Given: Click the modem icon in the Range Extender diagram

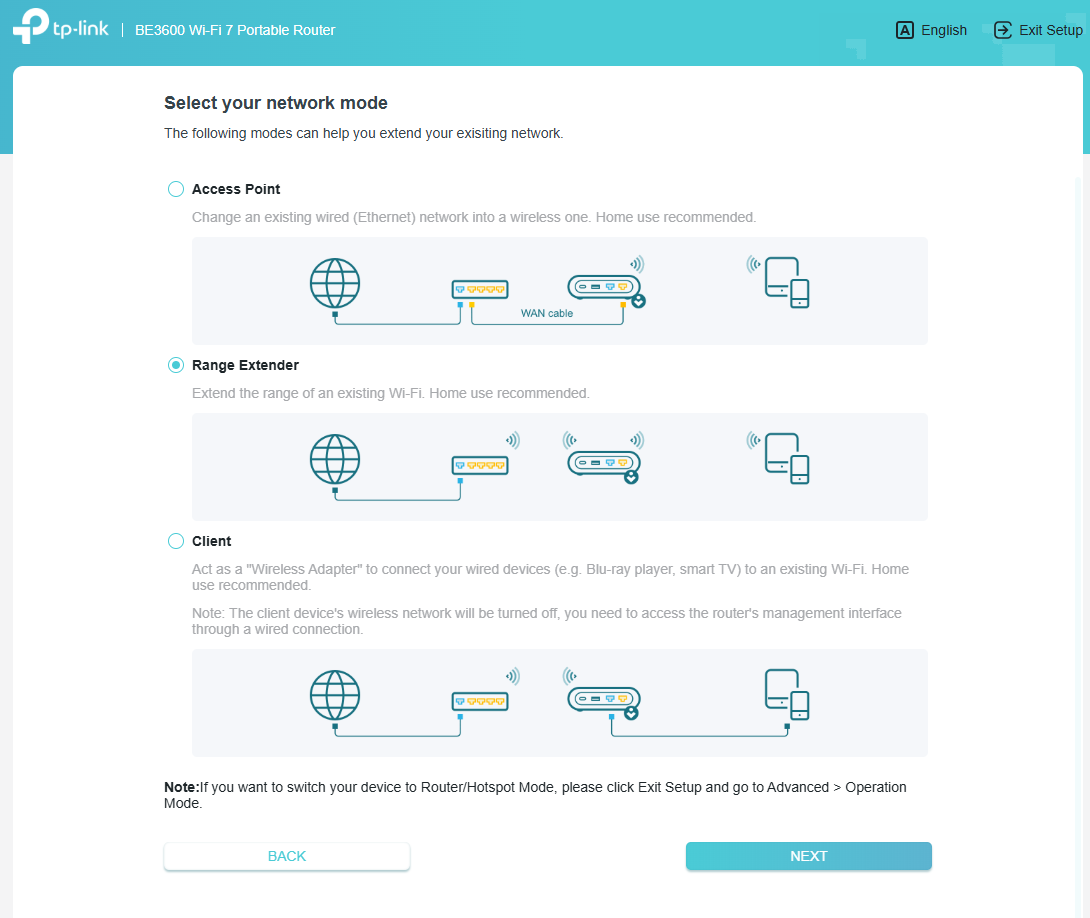Looking at the screenshot, I should click(x=480, y=463).
